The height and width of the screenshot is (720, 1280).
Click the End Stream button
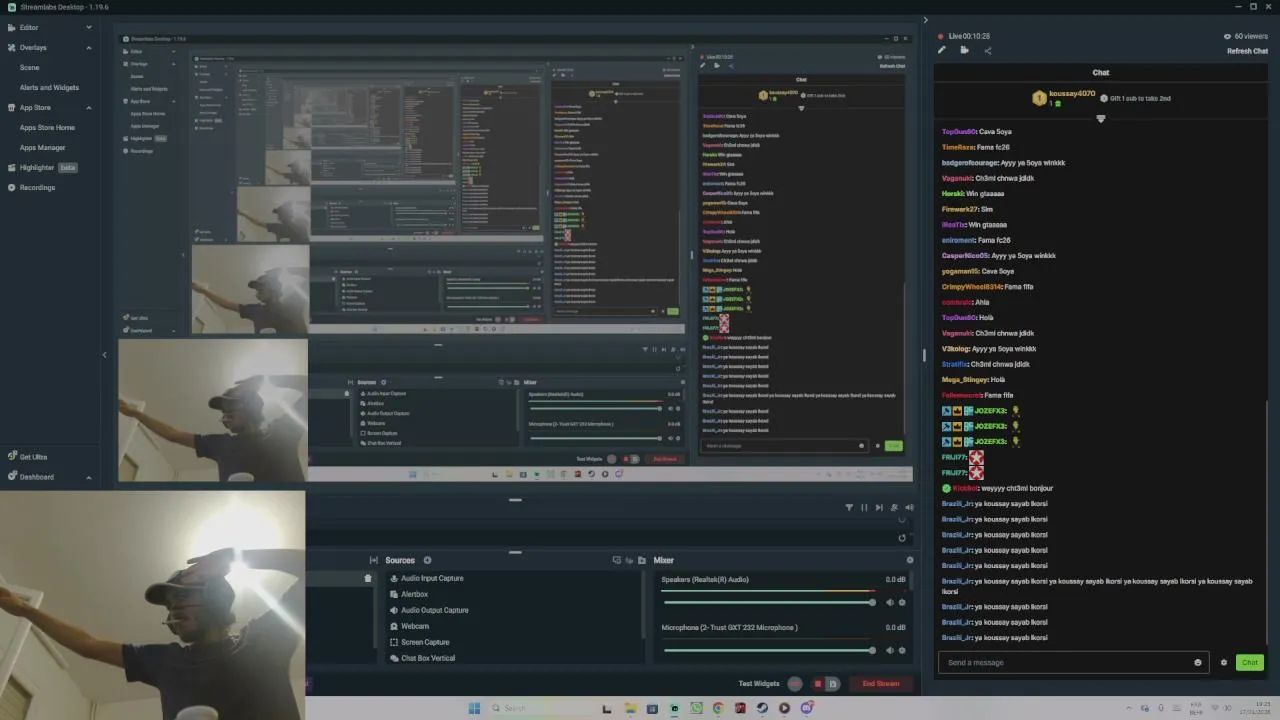click(x=881, y=684)
